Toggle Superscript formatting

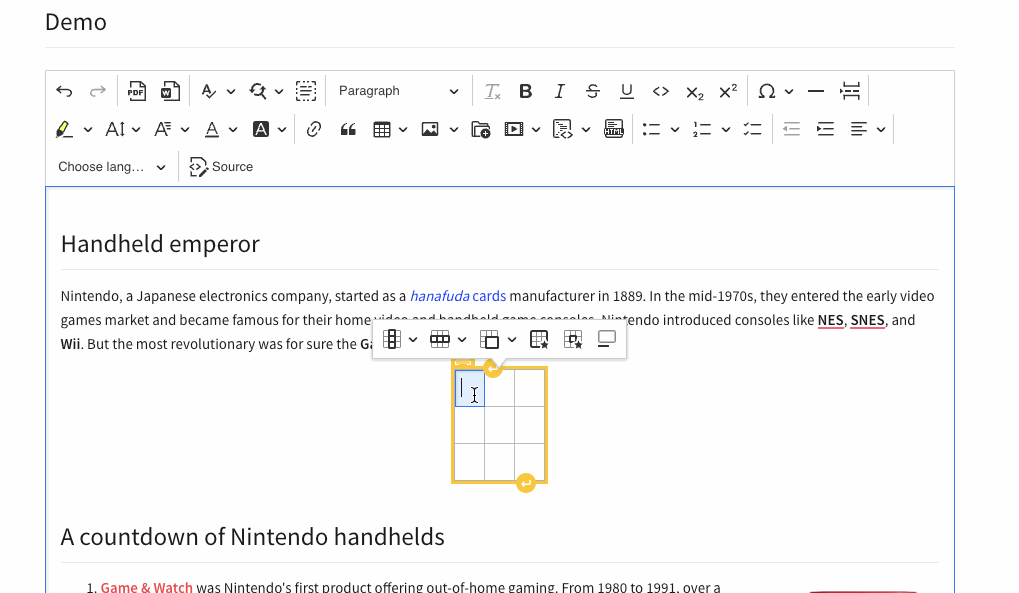[728, 91]
